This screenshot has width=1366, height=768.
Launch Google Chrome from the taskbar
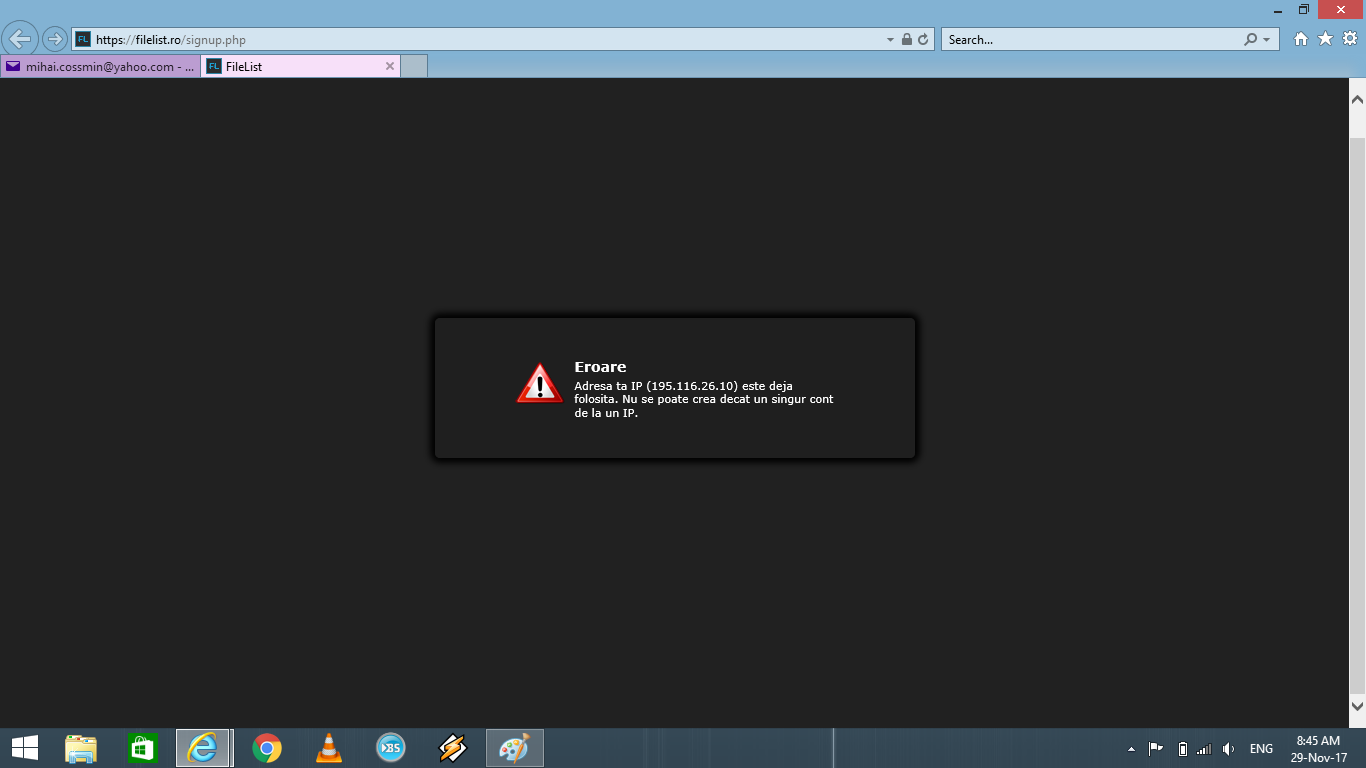266,748
